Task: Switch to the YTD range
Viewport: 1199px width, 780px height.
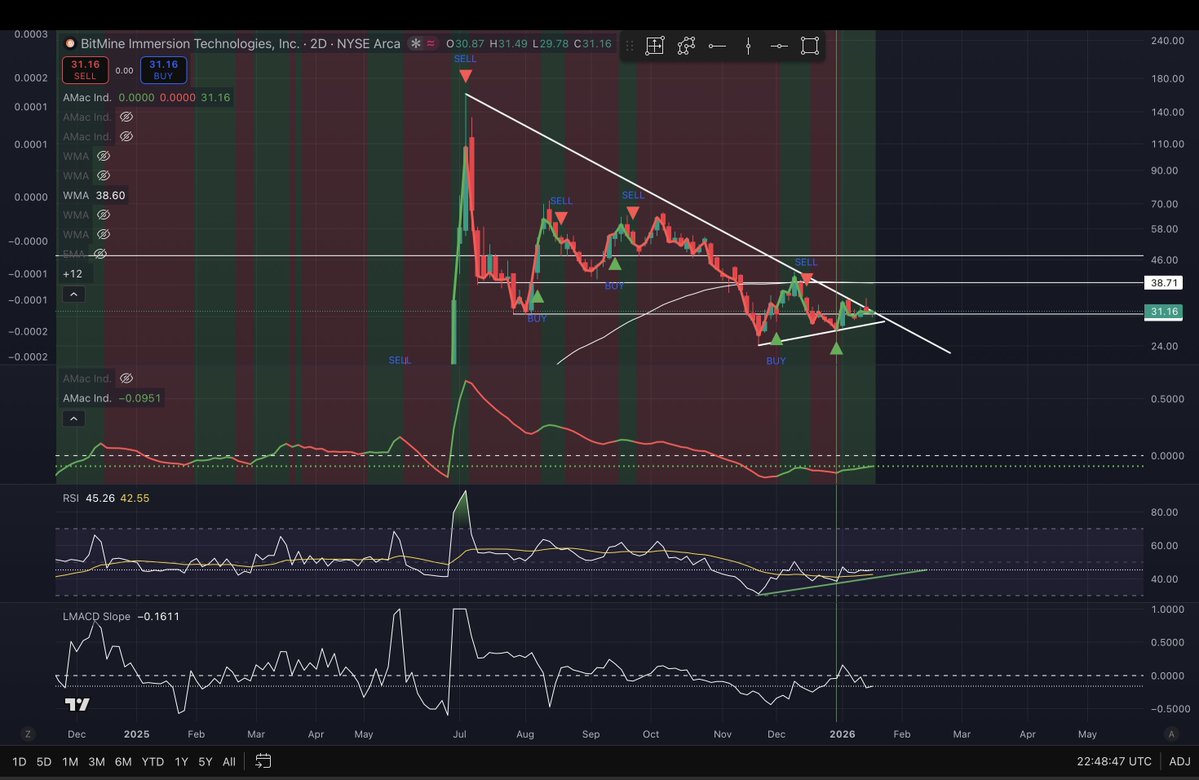Action: [x=153, y=762]
